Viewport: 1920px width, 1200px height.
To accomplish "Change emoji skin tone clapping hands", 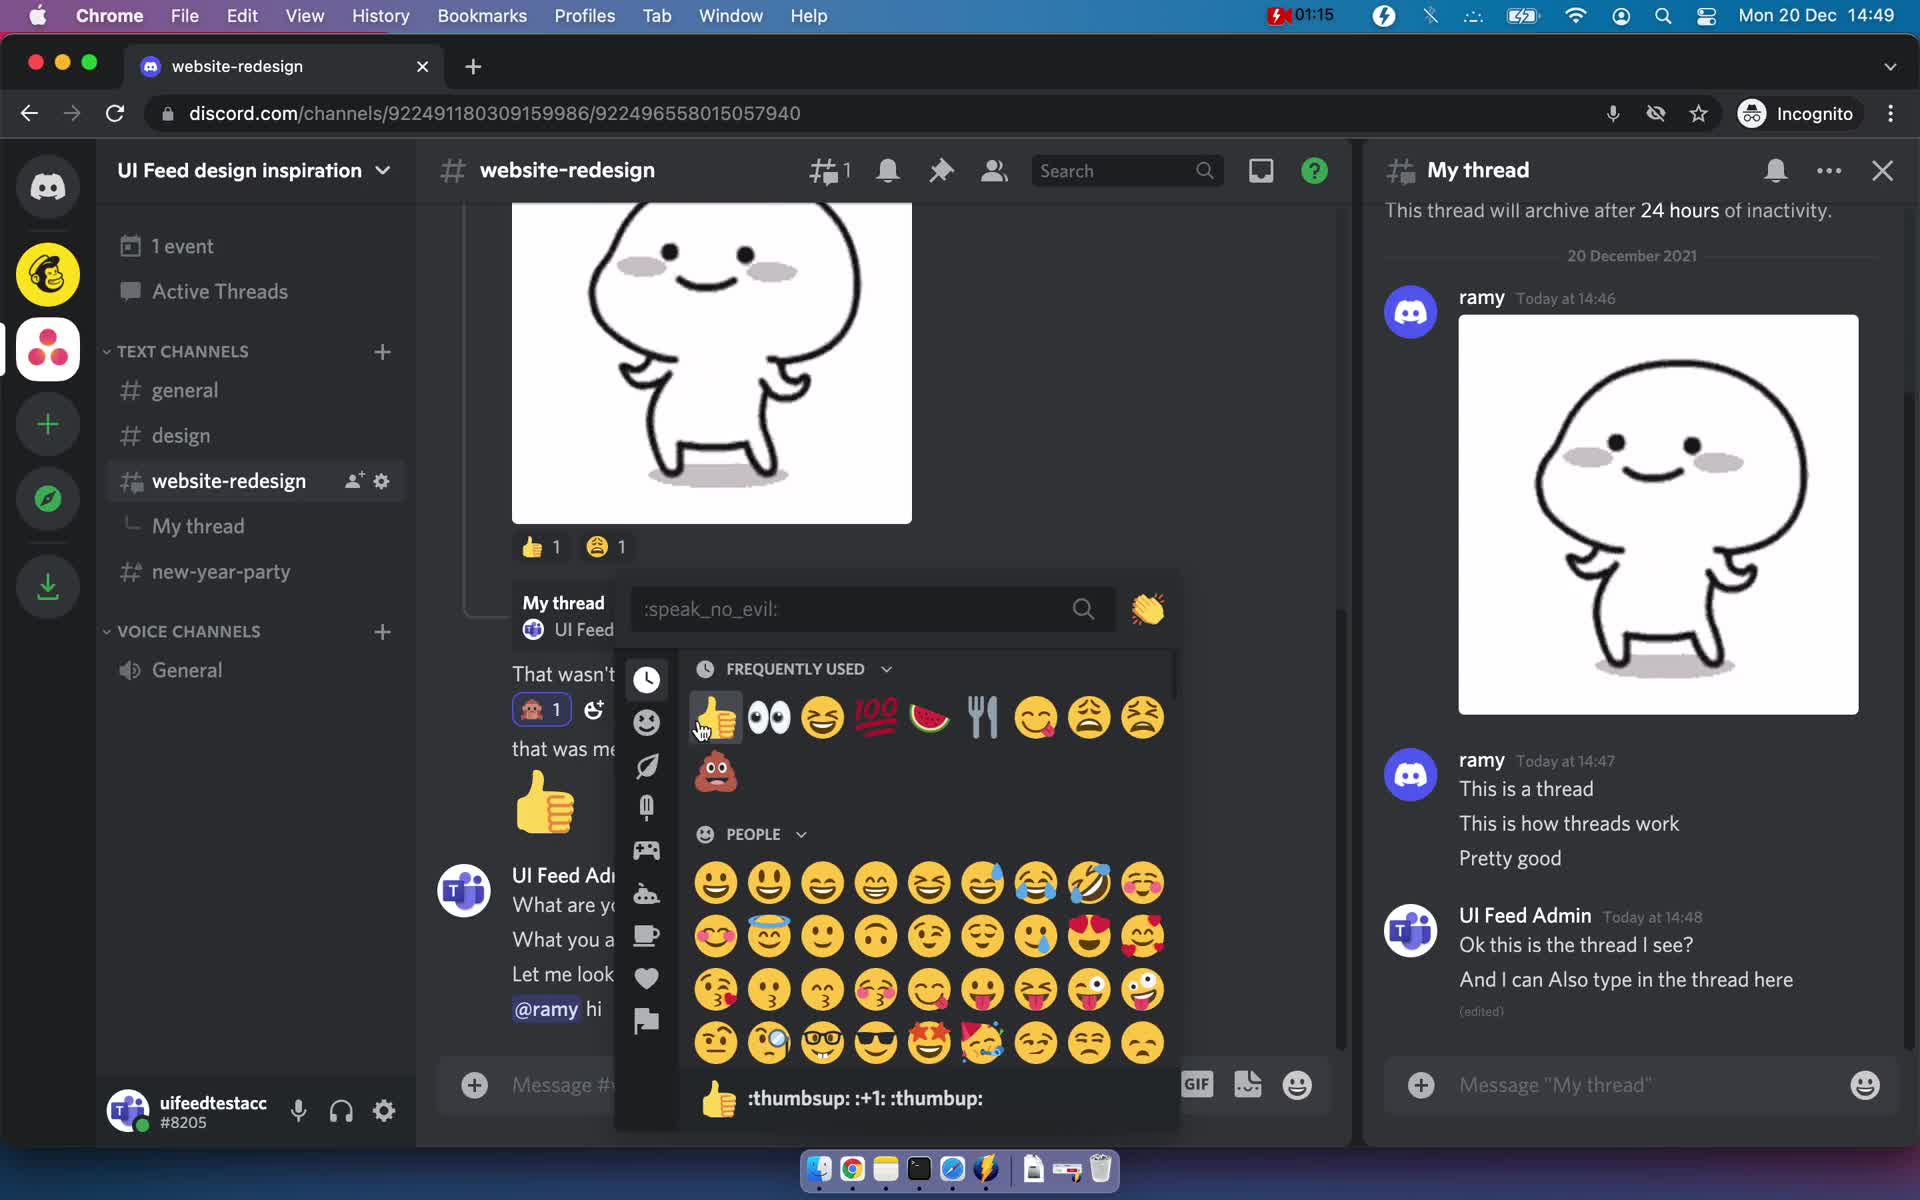I will pyautogui.click(x=1147, y=609).
